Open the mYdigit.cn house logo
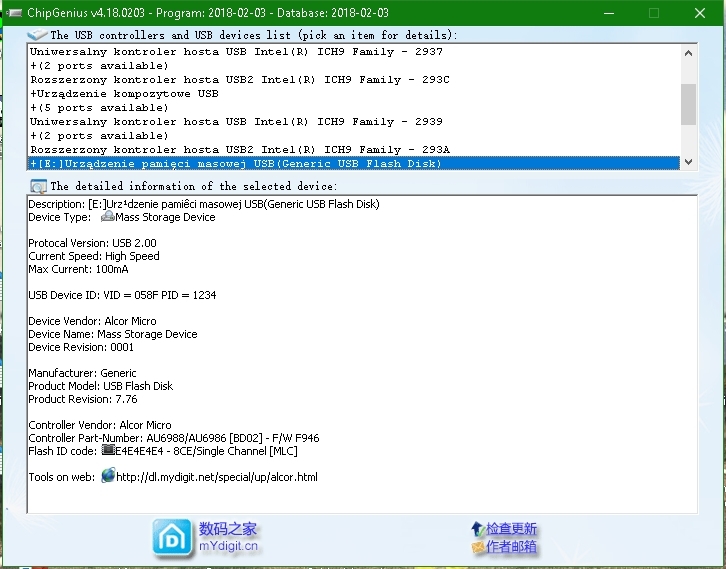The height and width of the screenshot is (569, 726). coord(172,538)
